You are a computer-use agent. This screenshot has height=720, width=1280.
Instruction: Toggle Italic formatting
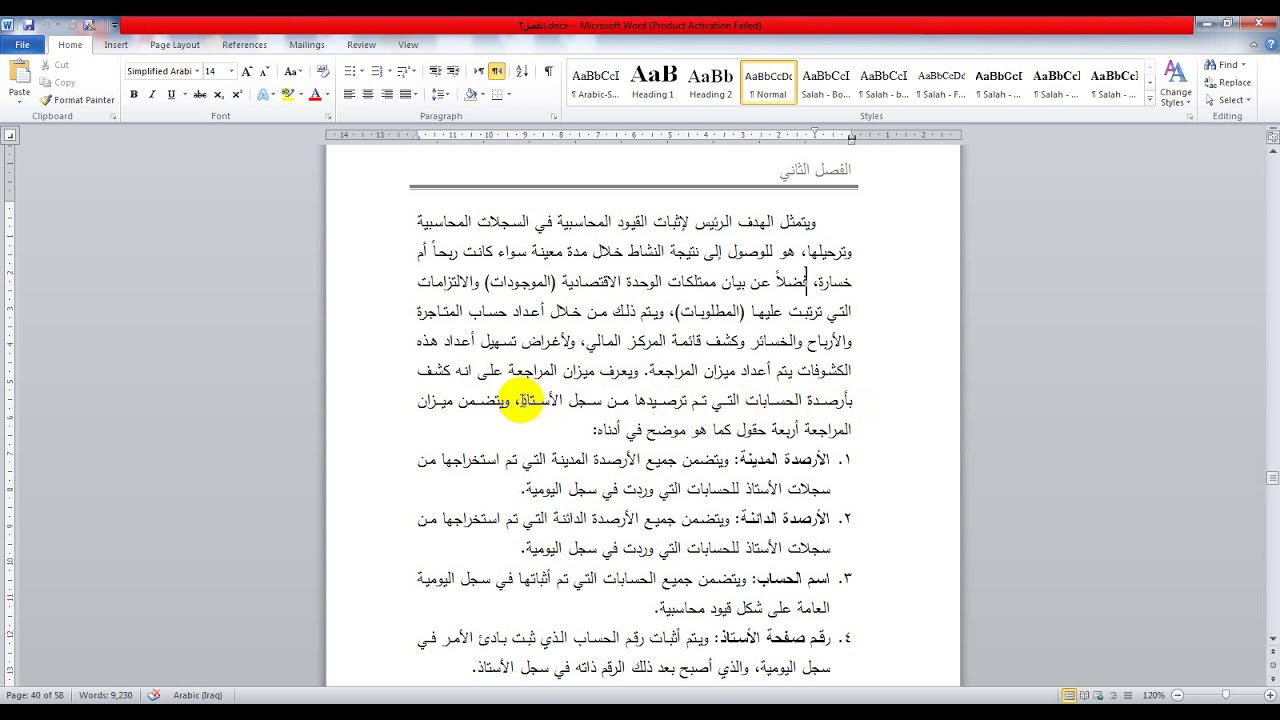coord(152,94)
